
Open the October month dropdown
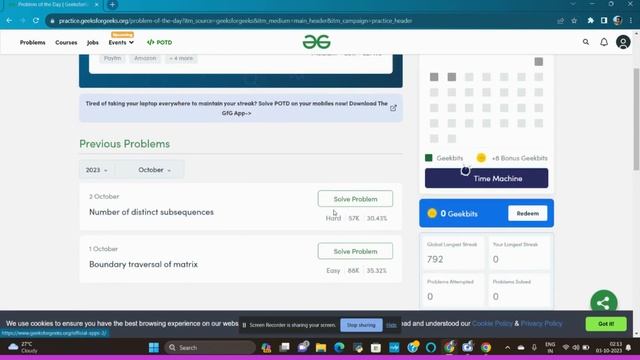(x=154, y=170)
